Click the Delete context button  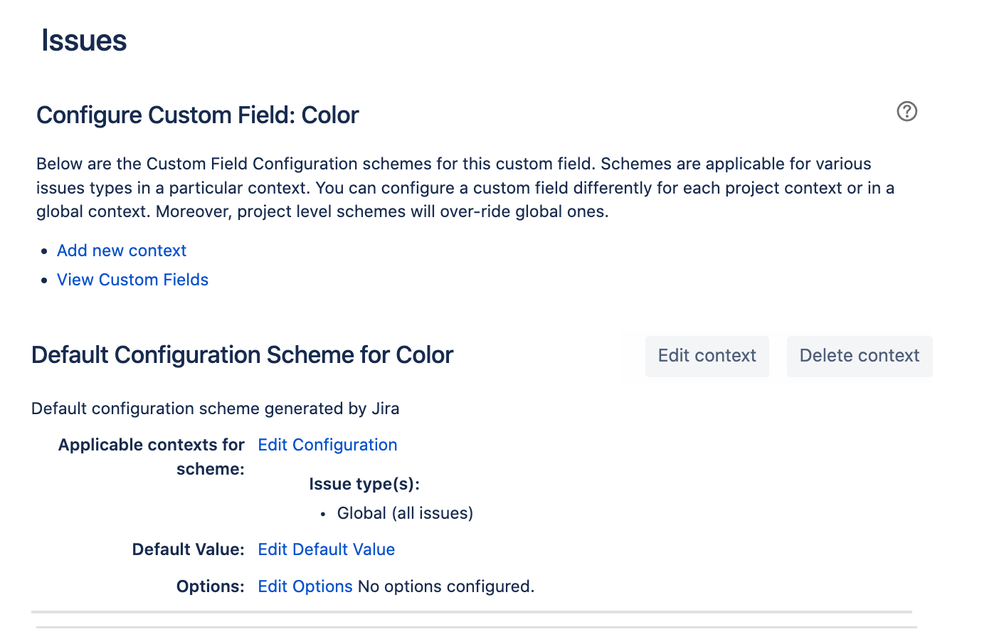coord(859,356)
